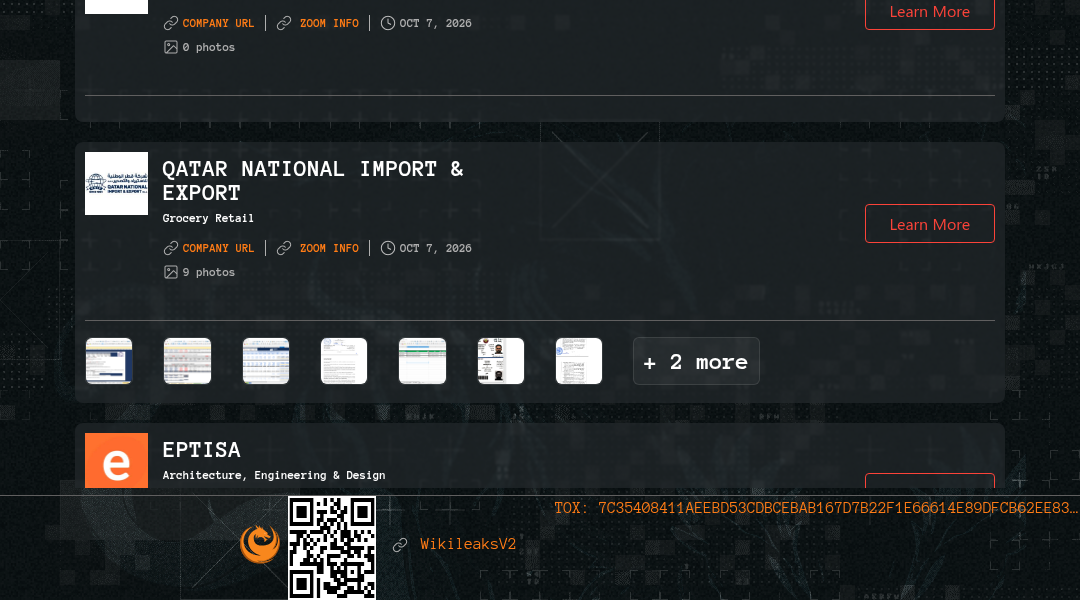Open the first Qatar photo thumbnail with blue banner

click(109, 360)
